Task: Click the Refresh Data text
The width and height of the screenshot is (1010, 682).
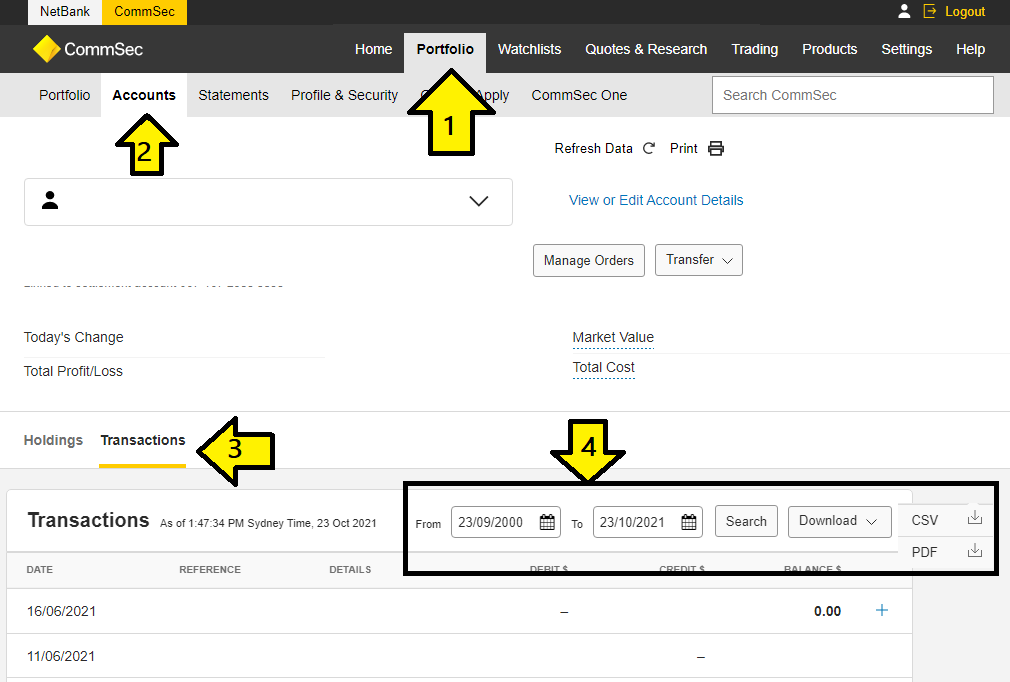Action: tap(593, 148)
